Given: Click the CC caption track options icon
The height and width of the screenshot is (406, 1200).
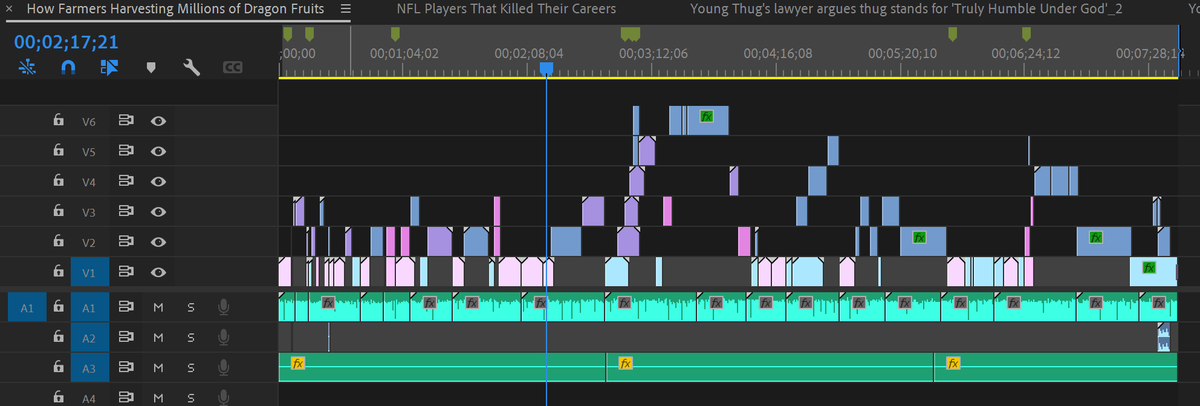Looking at the screenshot, I should [x=232, y=68].
